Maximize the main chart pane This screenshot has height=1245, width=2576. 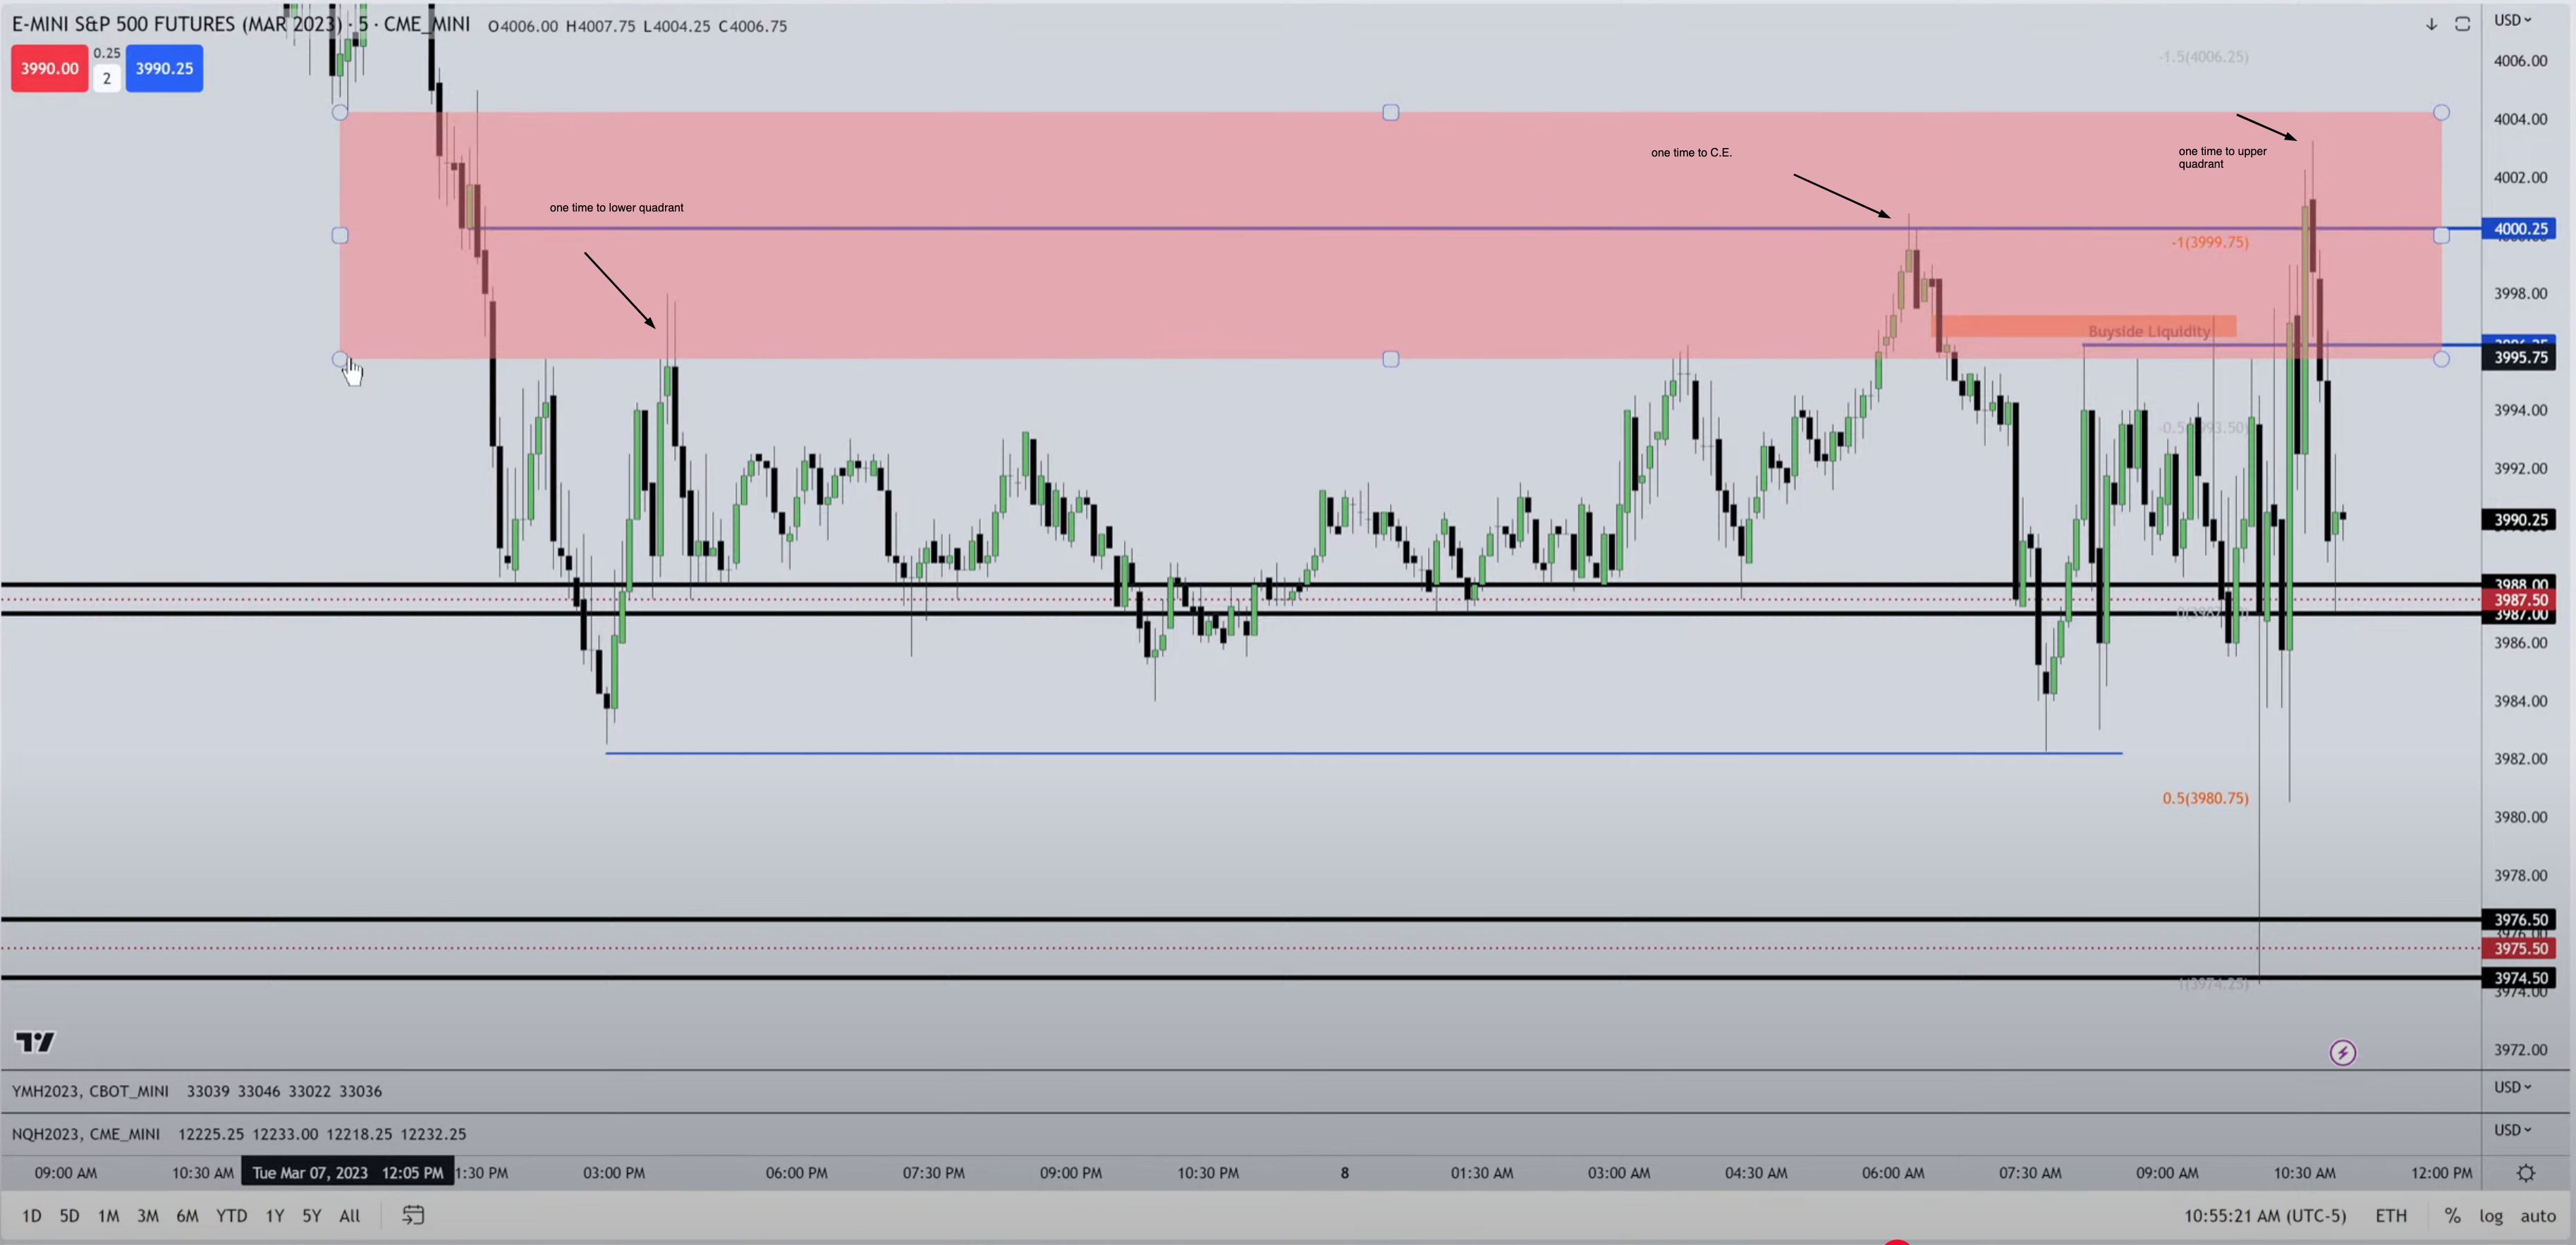pyautogui.click(x=2462, y=24)
